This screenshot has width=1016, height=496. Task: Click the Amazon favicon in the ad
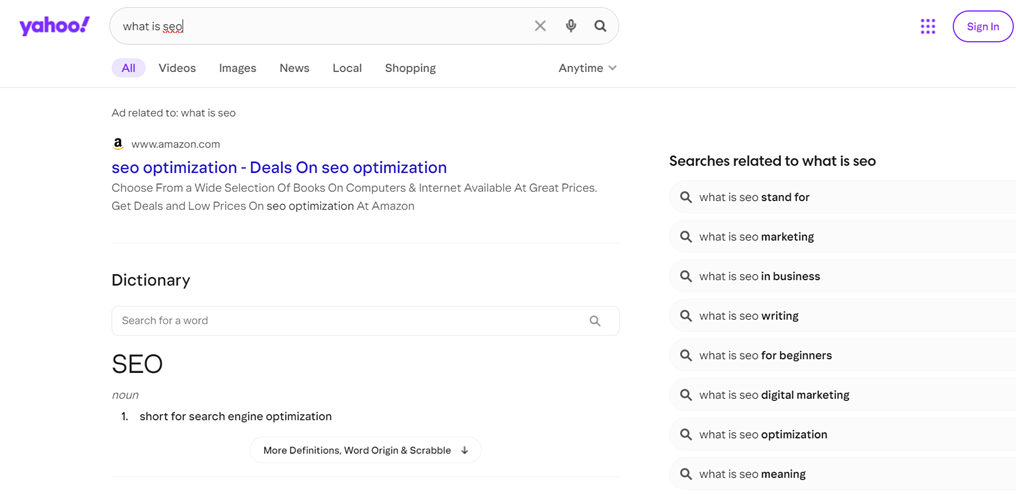(117, 144)
